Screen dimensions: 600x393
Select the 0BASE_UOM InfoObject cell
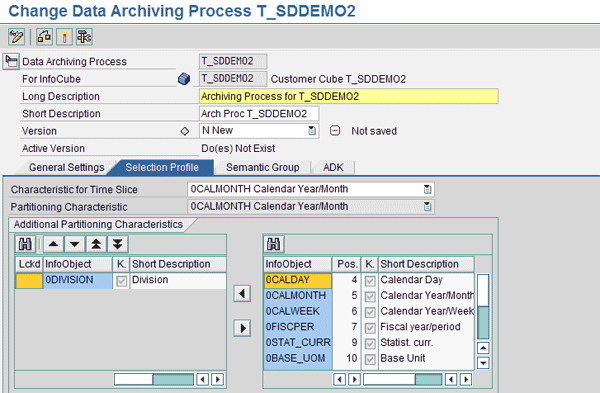(298, 359)
